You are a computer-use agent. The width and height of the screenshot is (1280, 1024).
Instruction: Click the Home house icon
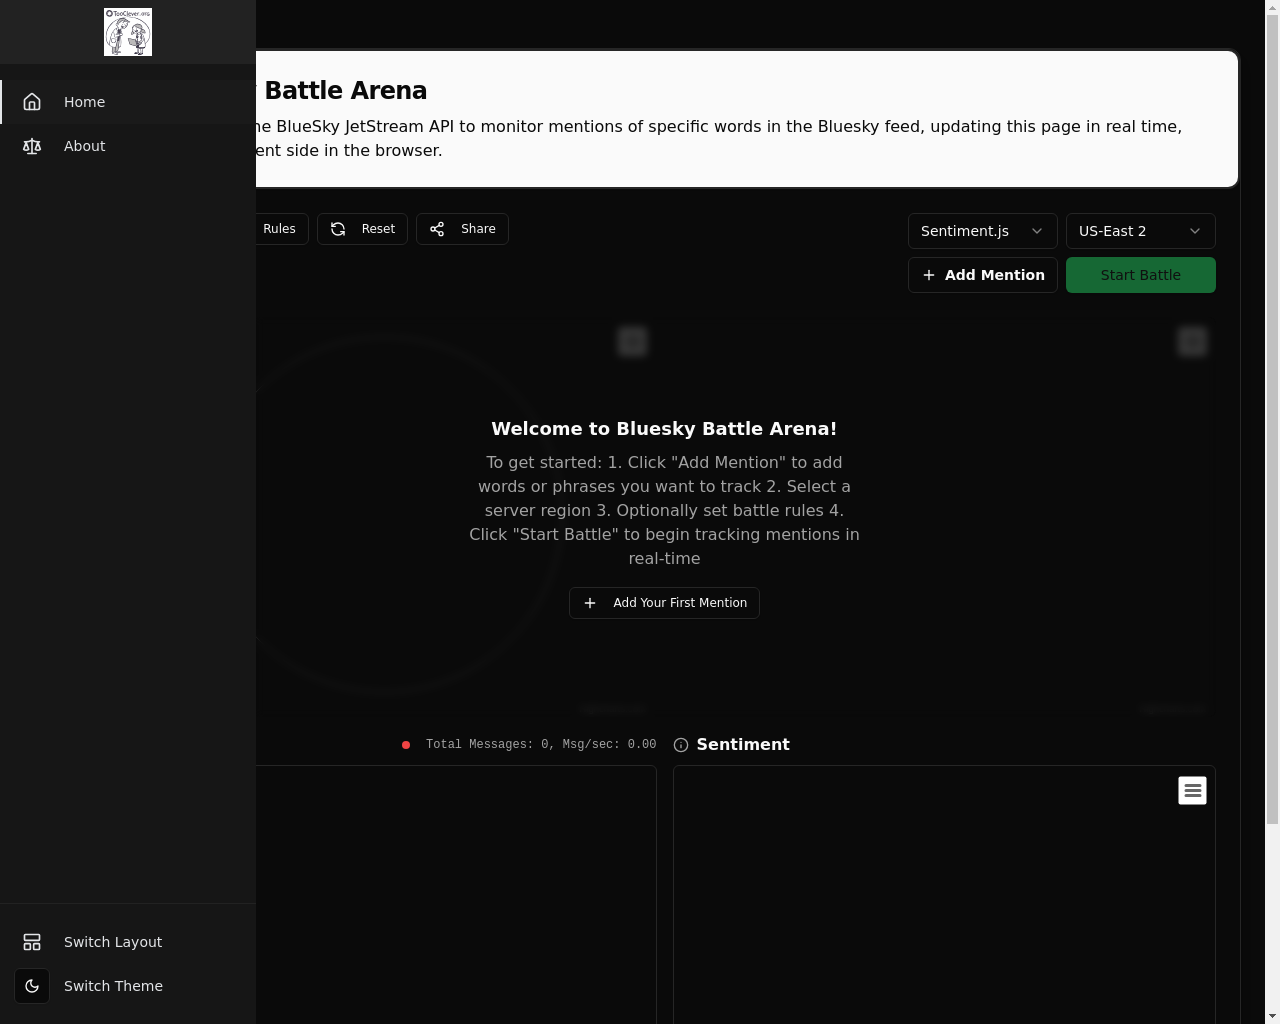pos(32,102)
